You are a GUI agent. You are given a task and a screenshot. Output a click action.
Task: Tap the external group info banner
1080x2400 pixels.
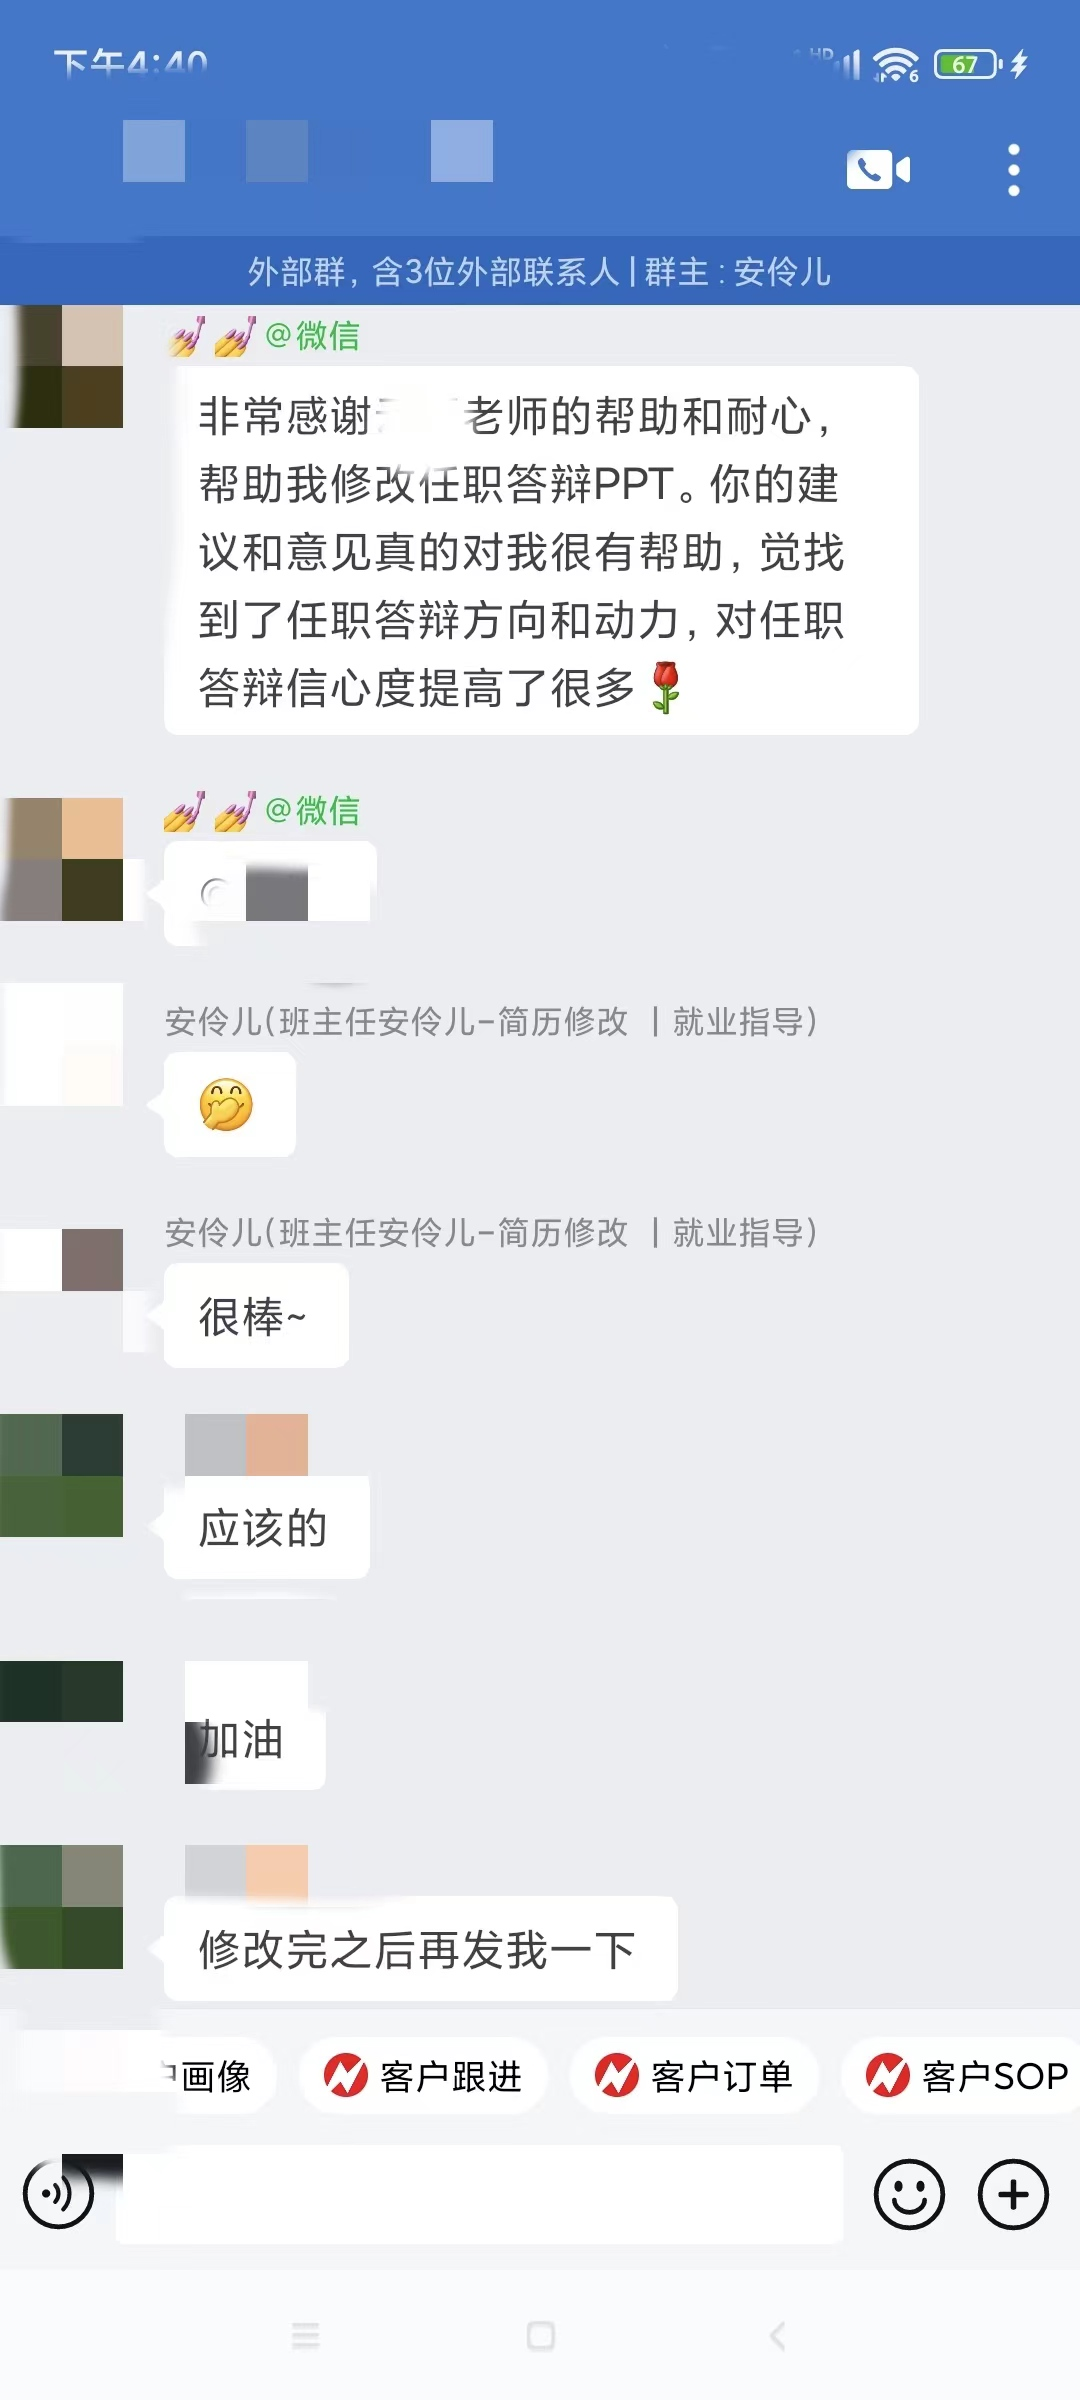[540, 271]
